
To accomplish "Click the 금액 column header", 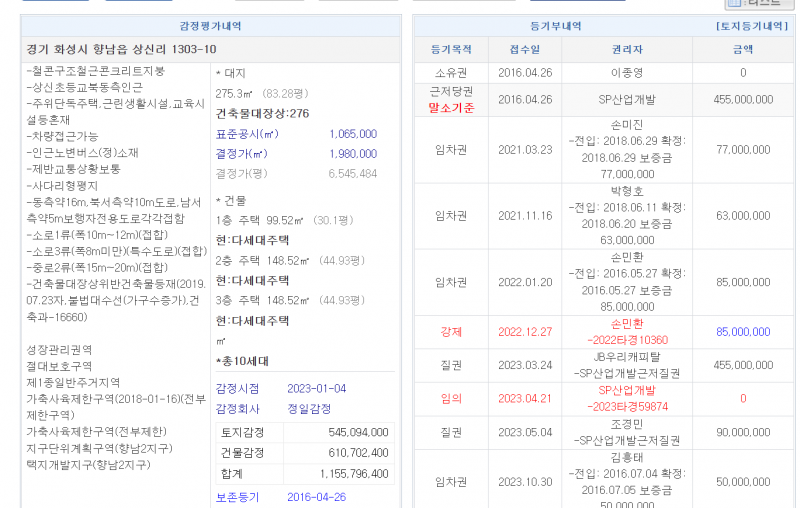I will click(743, 49).
